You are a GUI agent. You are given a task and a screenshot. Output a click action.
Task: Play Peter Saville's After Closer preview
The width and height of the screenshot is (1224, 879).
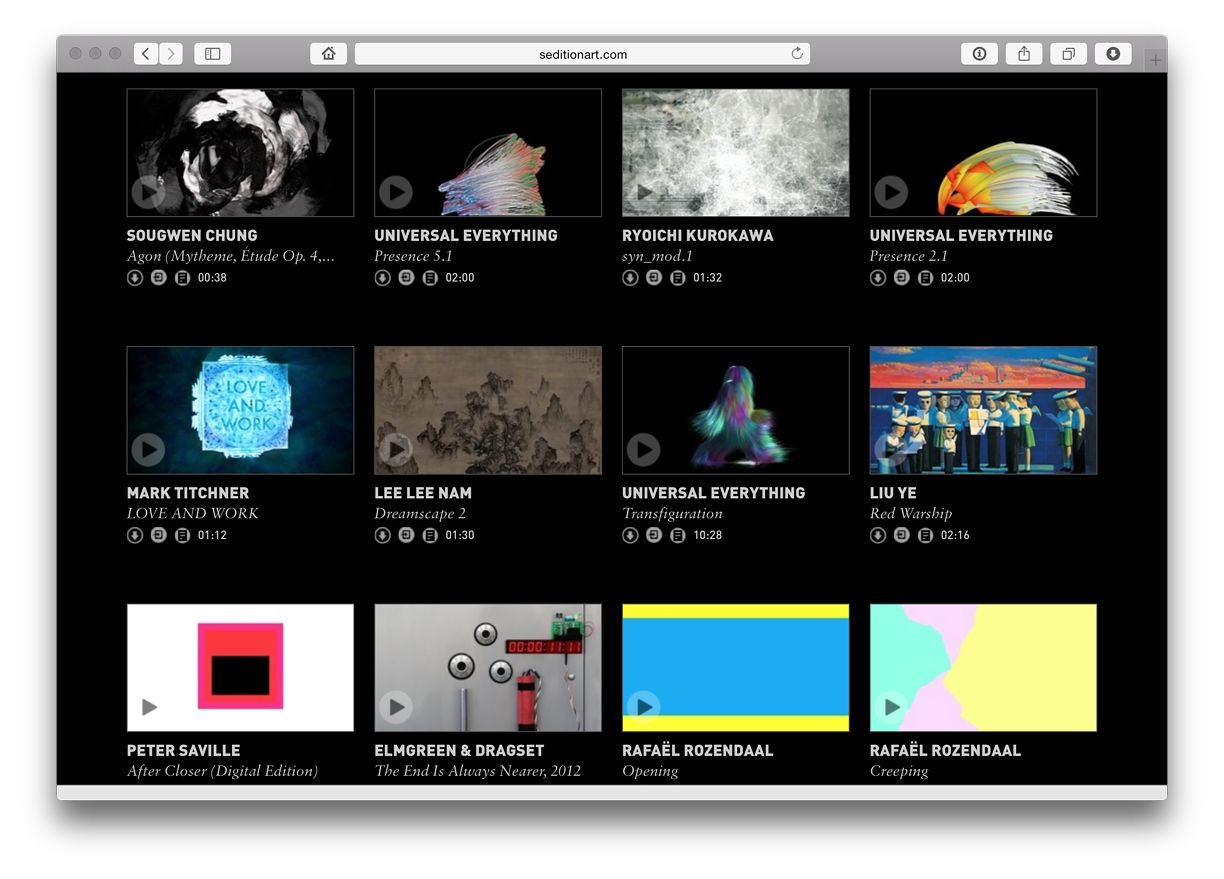[148, 707]
